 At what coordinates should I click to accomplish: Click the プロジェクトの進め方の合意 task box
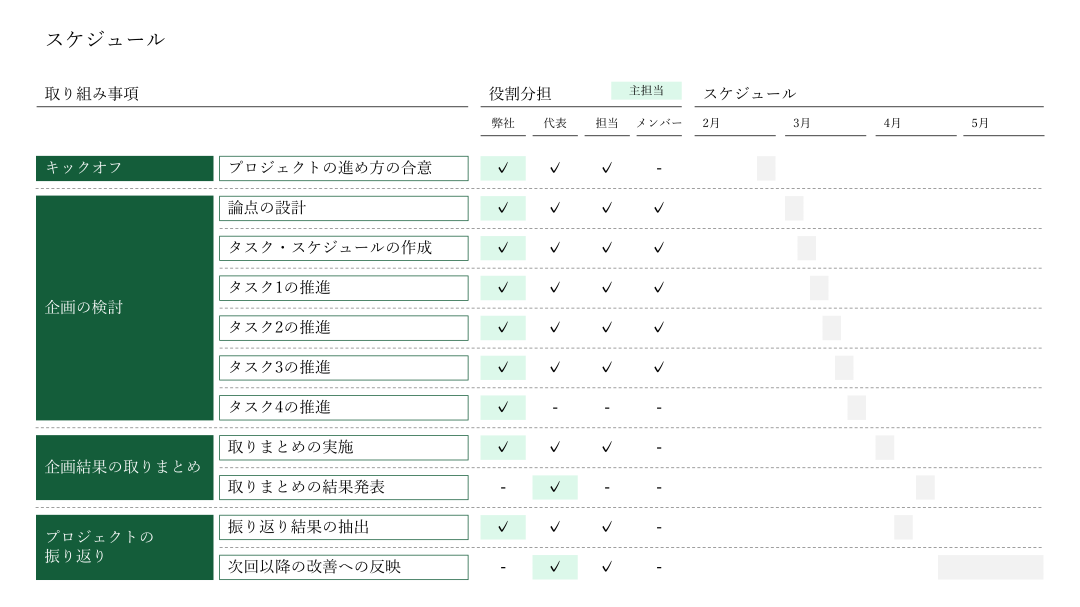tap(343, 168)
